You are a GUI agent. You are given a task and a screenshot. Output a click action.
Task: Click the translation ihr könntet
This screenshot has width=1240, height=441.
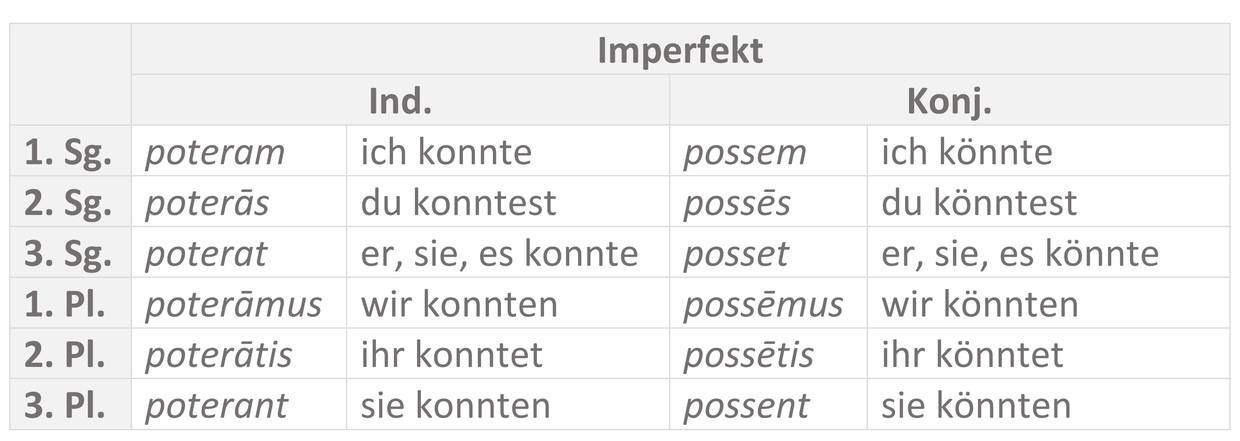[x=972, y=355]
